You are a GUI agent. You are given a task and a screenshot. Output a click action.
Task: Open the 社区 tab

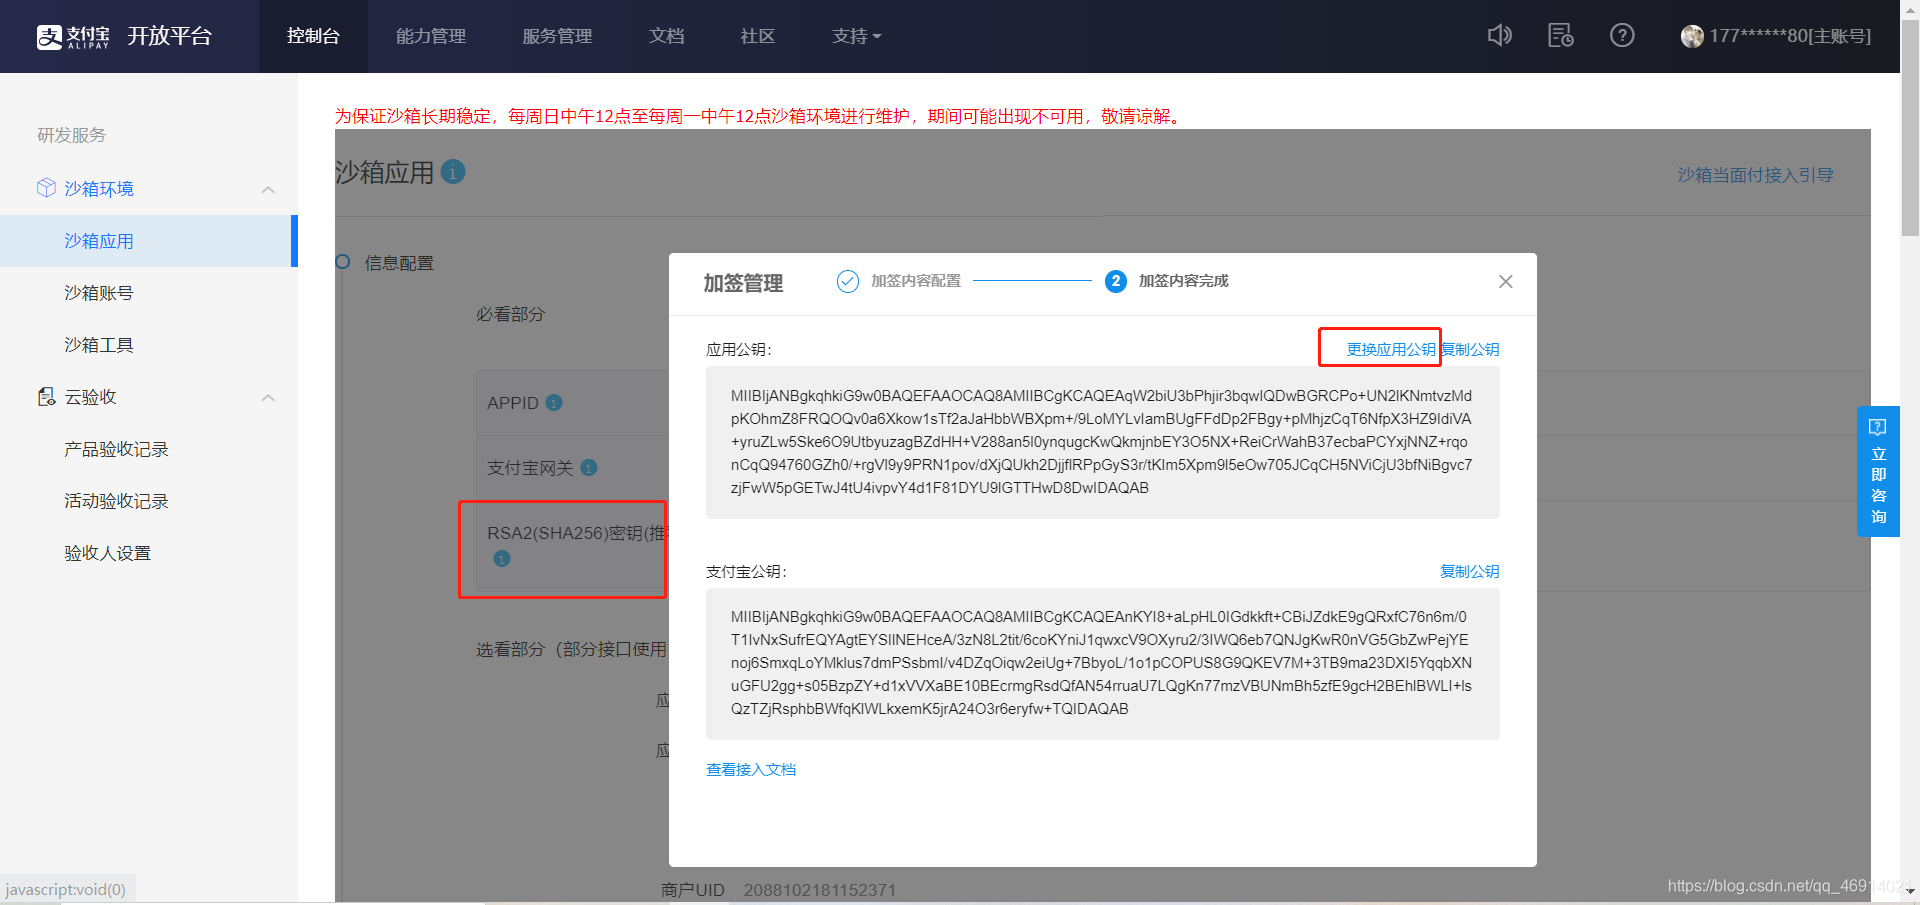click(757, 36)
